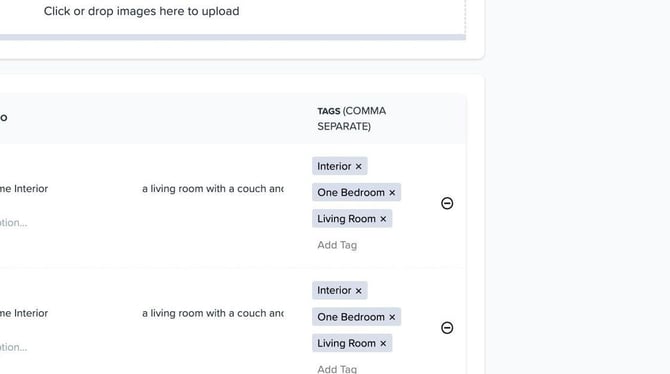The height and width of the screenshot is (374, 670).
Task: Remove Interior tag in first row
Action: (x=359, y=166)
